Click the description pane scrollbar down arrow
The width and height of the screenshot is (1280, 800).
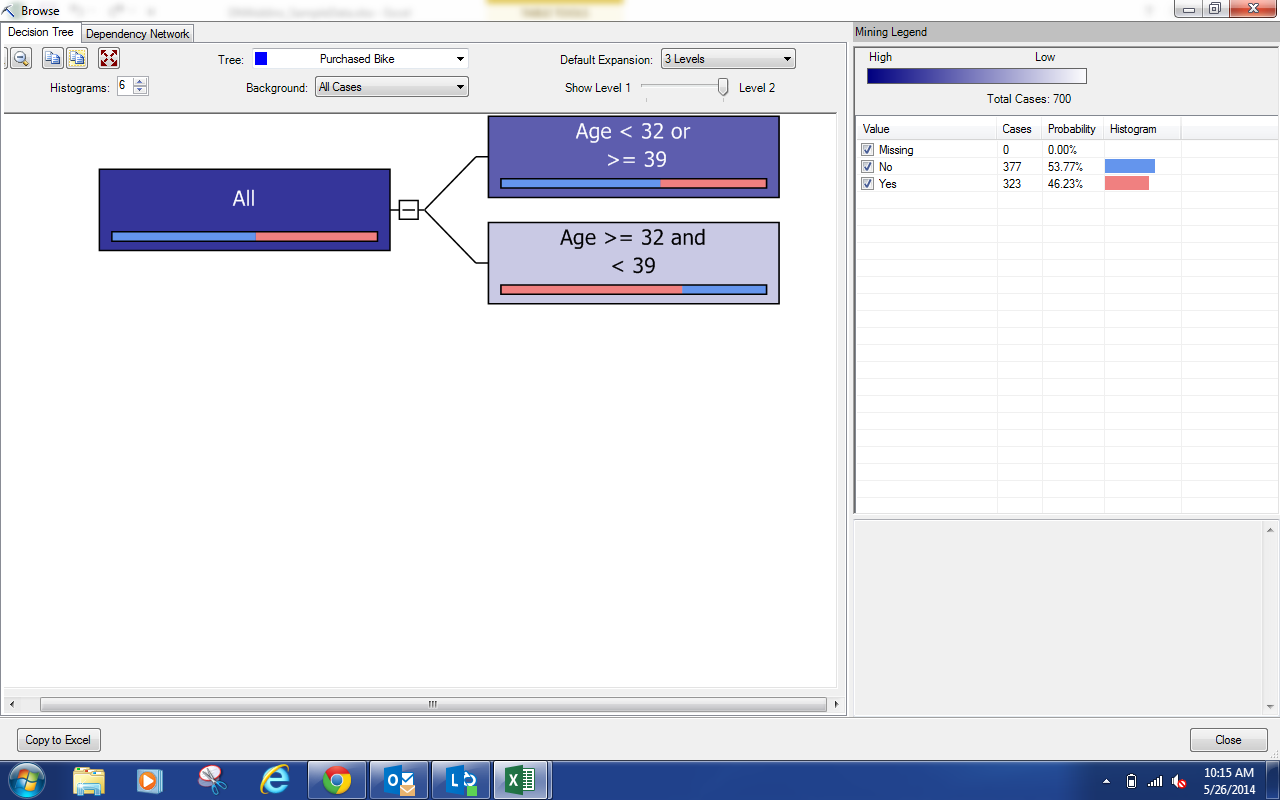coord(1271,707)
